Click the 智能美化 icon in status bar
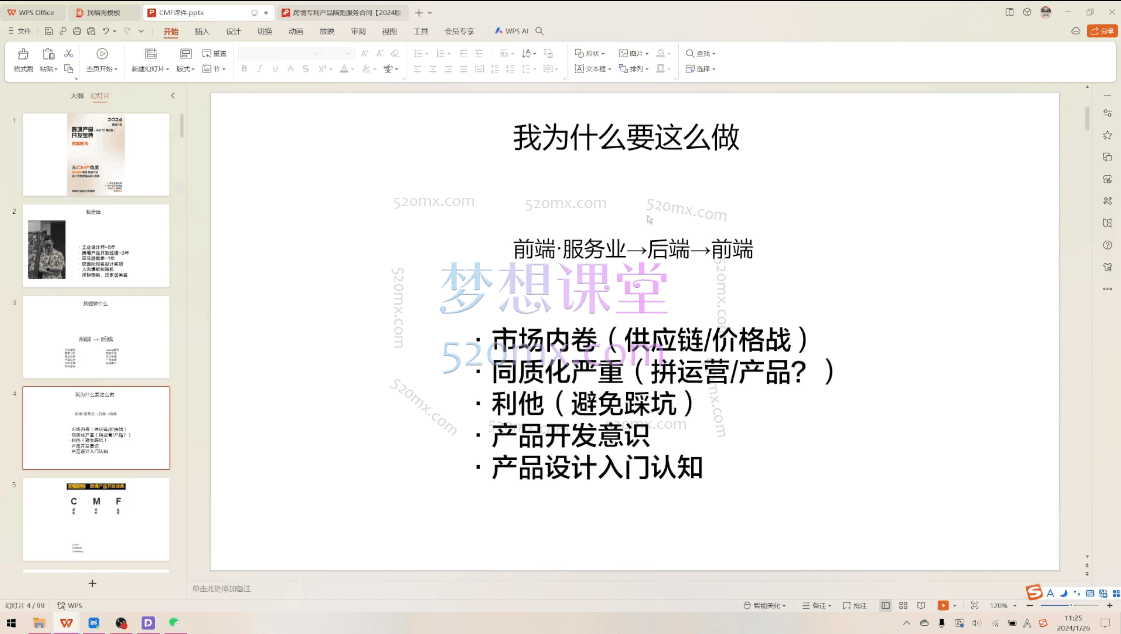Viewport: 1121px width, 634px height. pyautogui.click(x=762, y=605)
